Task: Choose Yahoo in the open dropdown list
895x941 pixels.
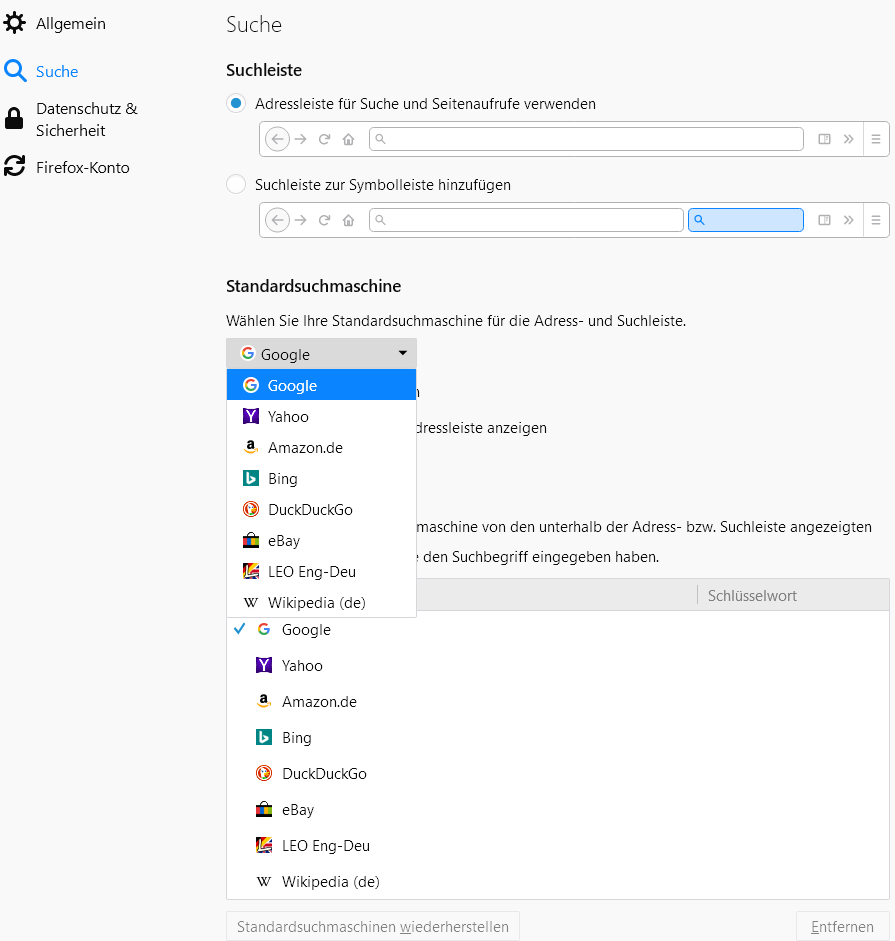Action: 321,416
